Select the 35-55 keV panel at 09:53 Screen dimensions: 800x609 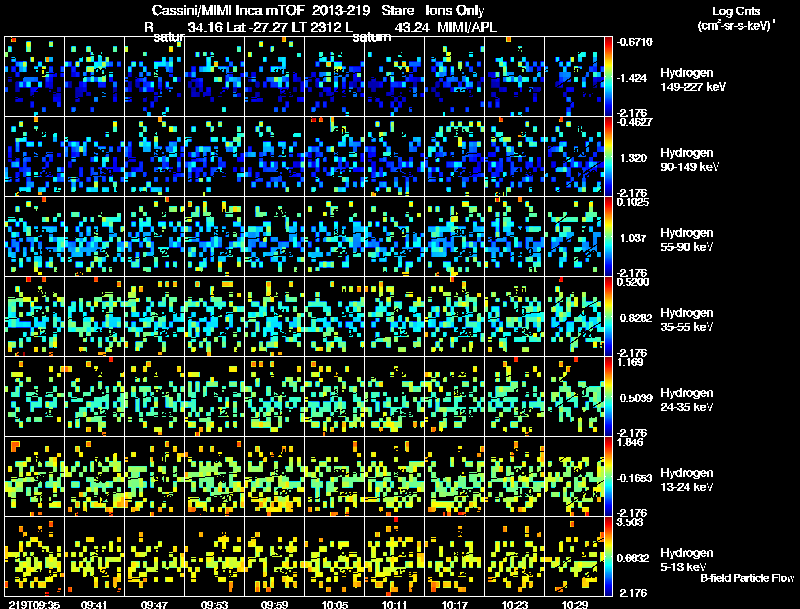(214, 317)
